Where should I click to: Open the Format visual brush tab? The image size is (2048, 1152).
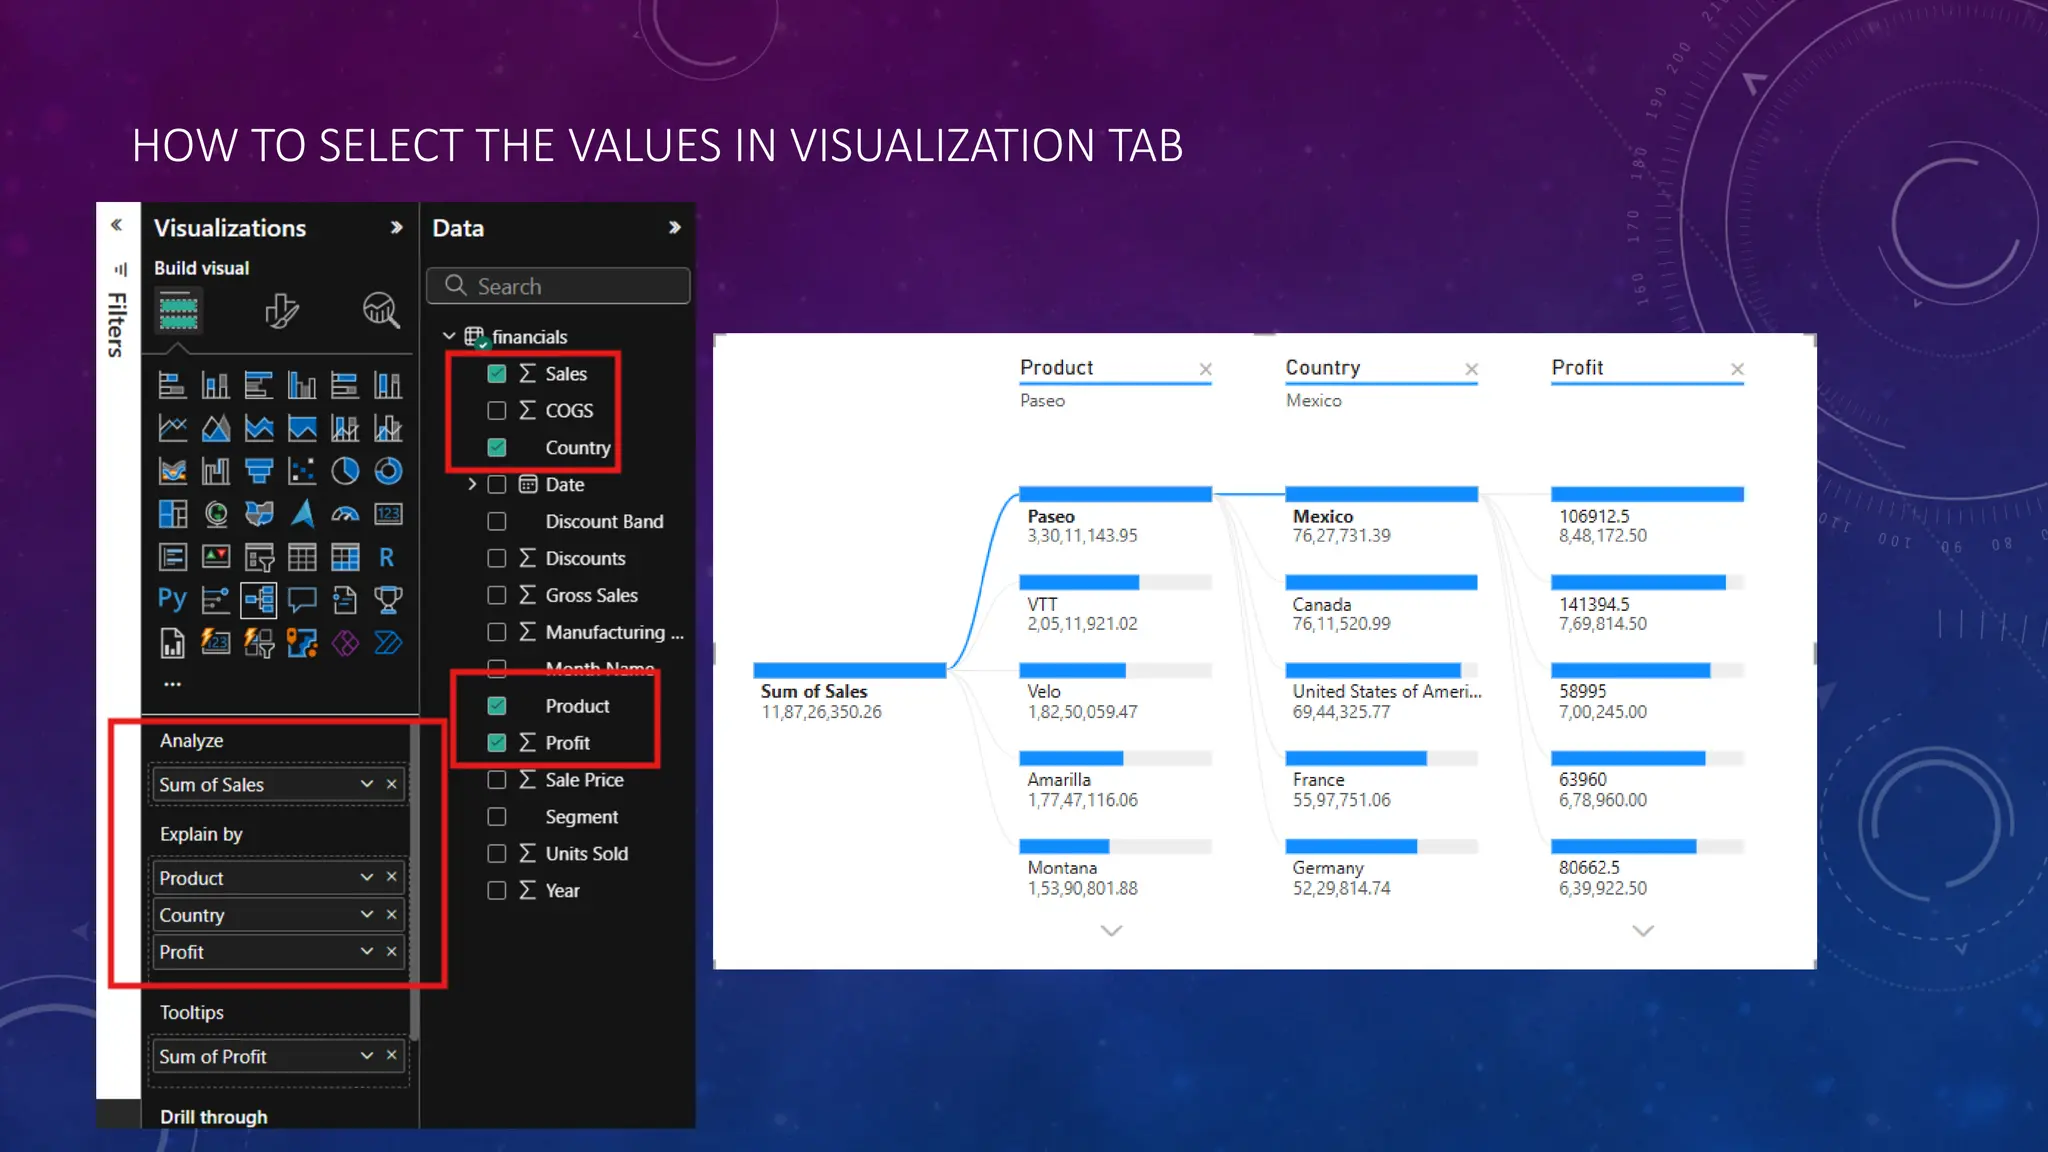tap(281, 311)
